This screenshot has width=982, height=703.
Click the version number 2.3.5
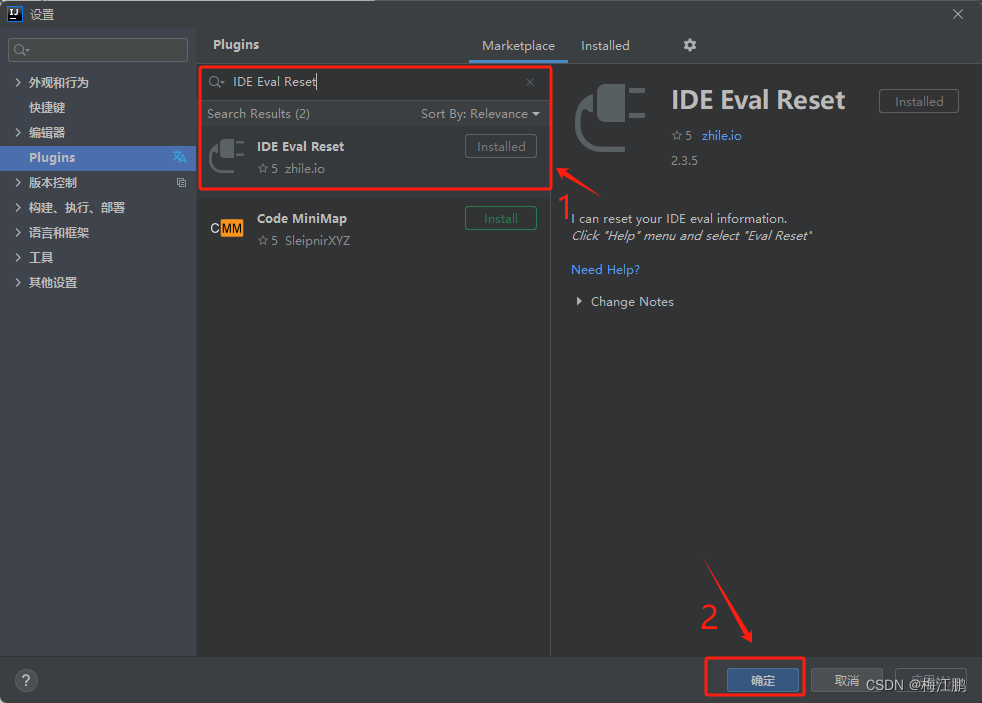click(684, 161)
